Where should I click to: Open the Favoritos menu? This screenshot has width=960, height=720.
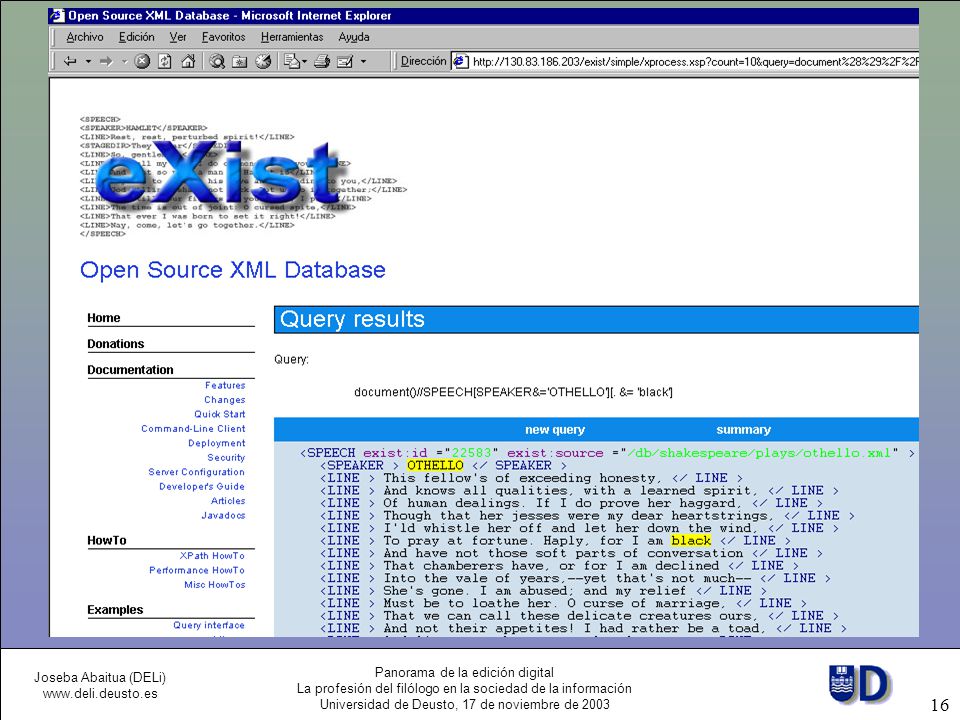coord(223,37)
